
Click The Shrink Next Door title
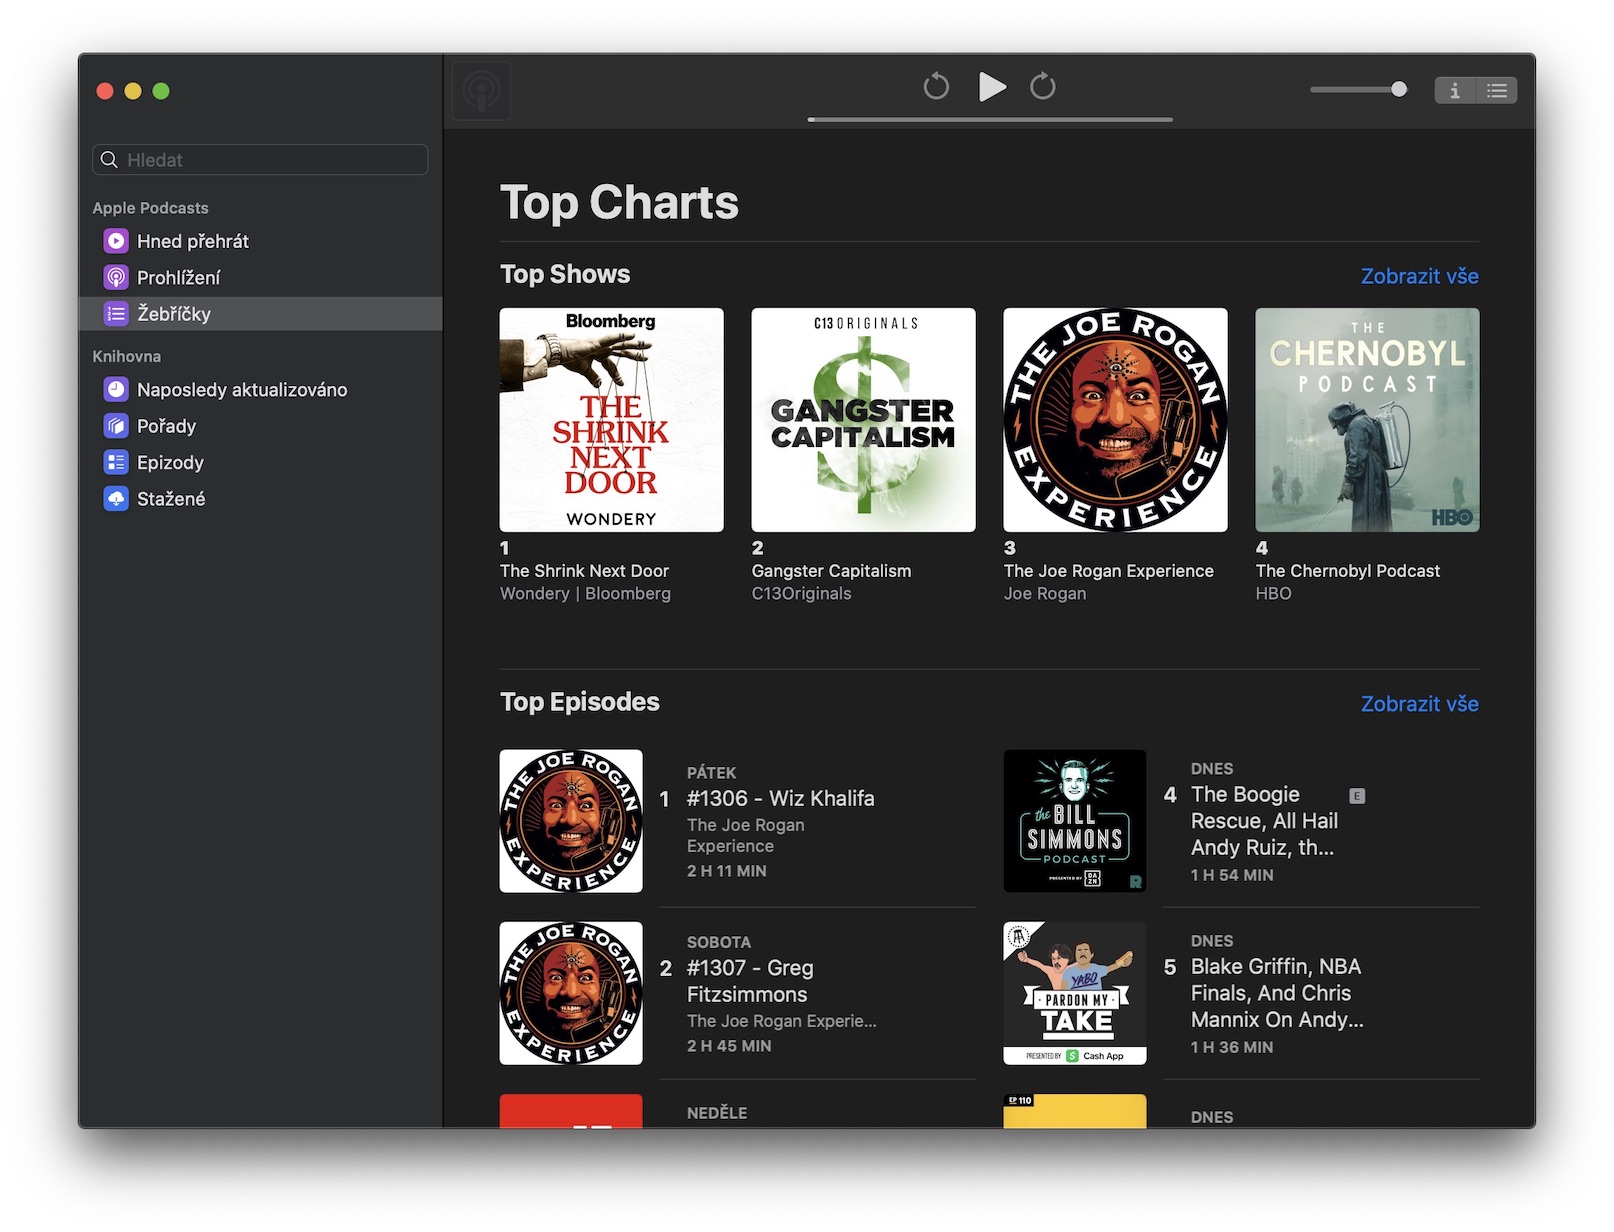[584, 571]
